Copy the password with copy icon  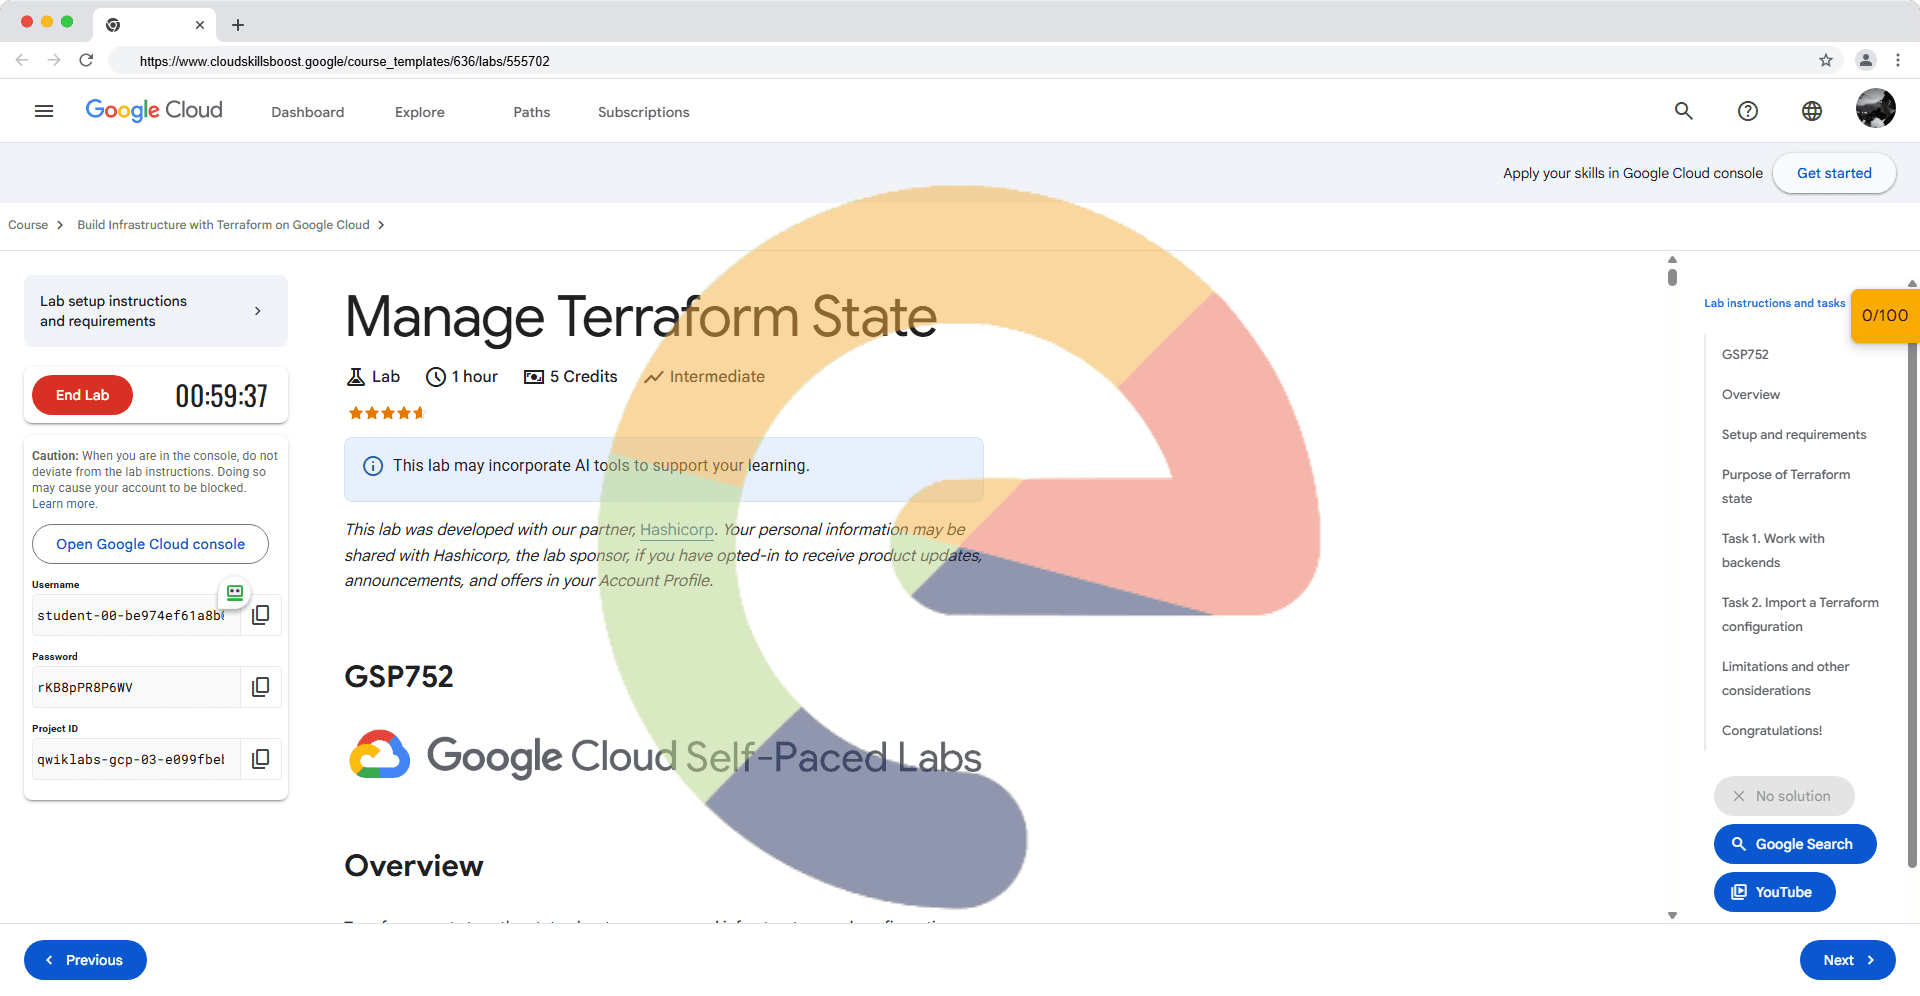click(x=261, y=687)
